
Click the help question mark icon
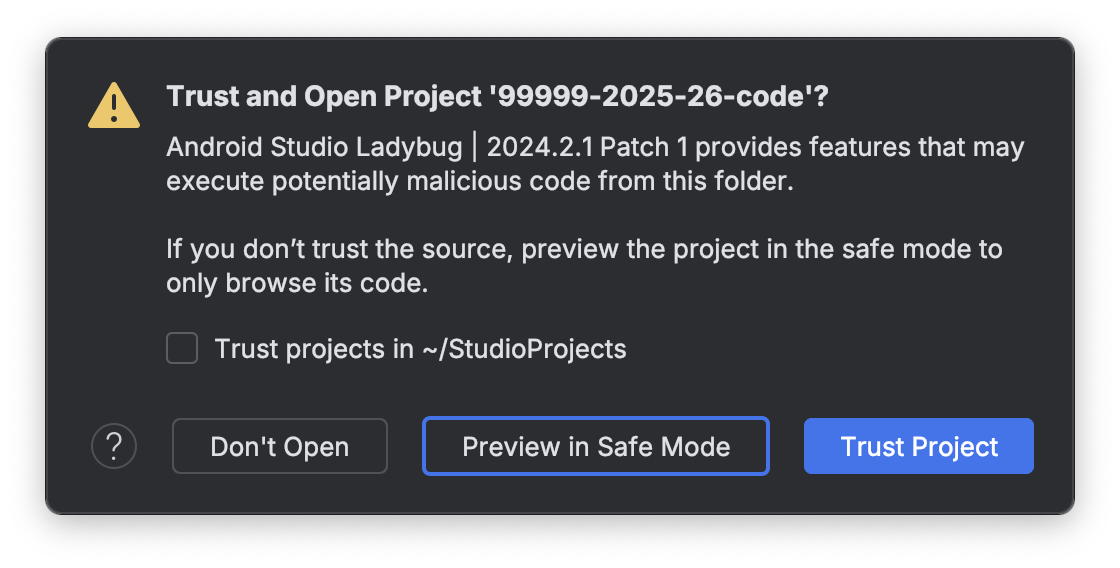point(114,446)
